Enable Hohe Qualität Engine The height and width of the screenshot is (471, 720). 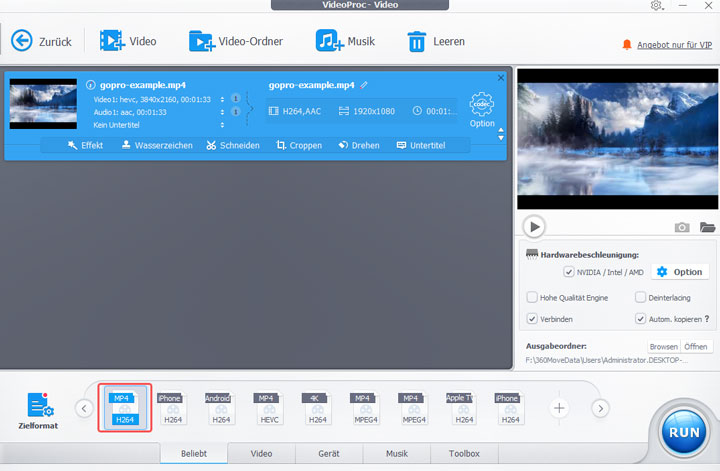(x=532, y=297)
